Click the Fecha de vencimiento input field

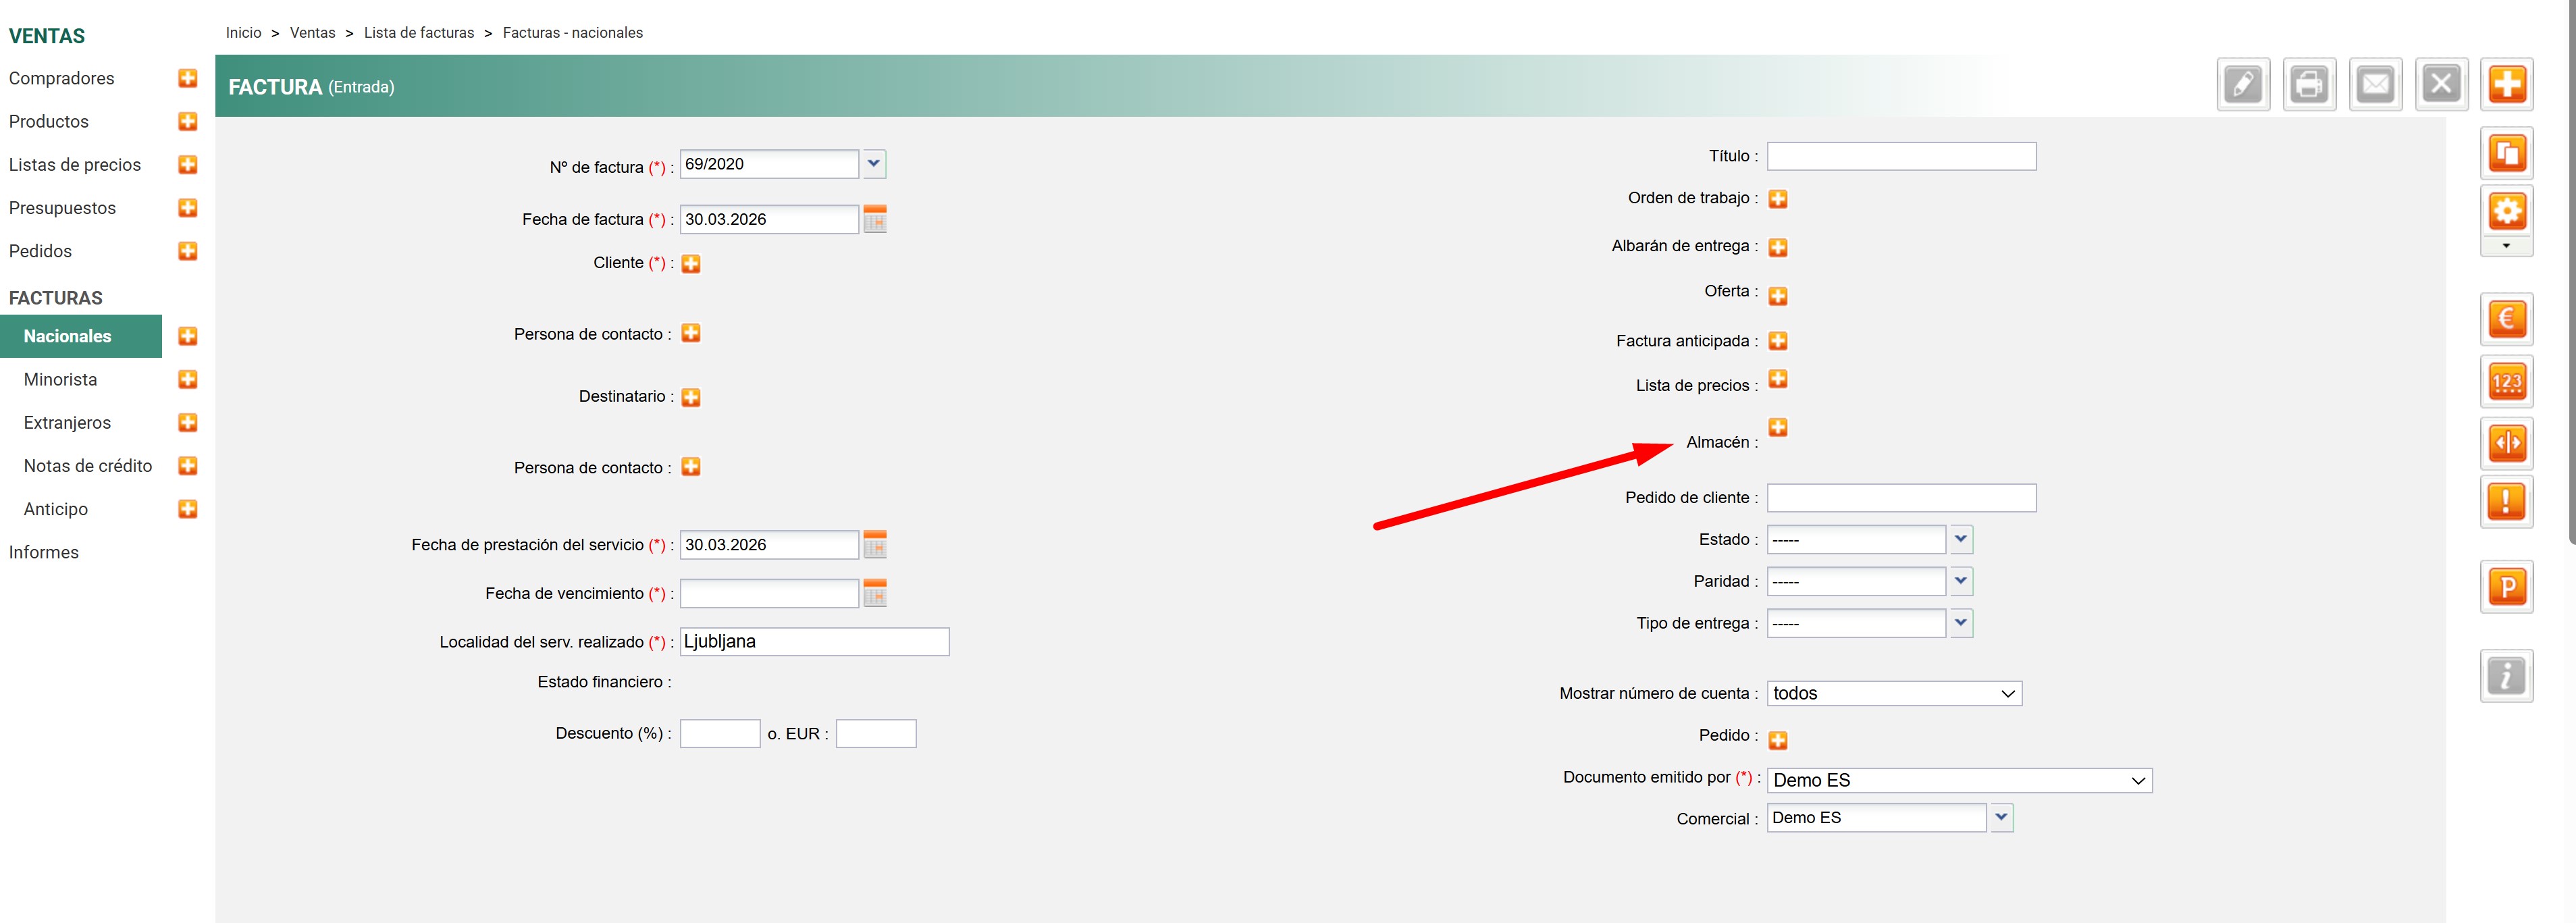pos(769,594)
